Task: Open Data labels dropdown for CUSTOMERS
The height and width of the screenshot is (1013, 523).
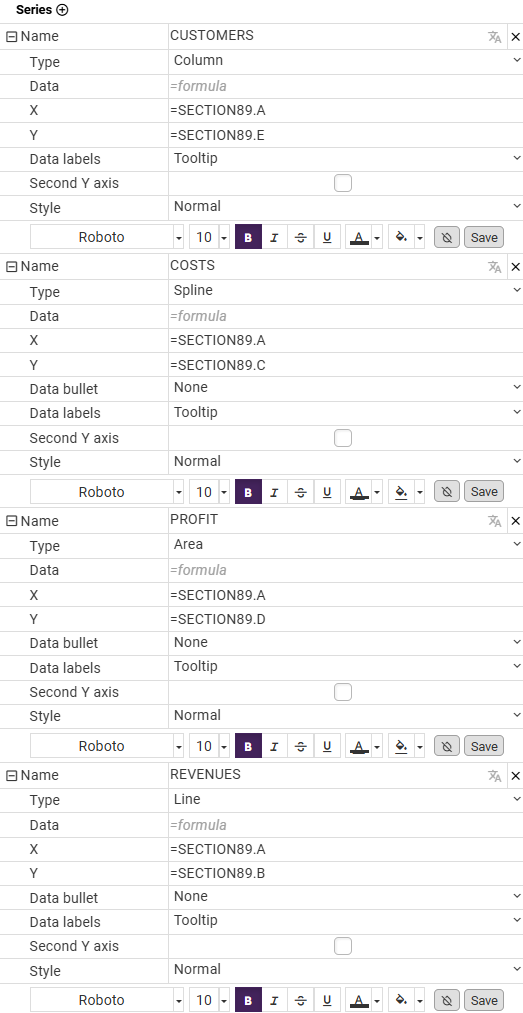Action: [x=346, y=158]
